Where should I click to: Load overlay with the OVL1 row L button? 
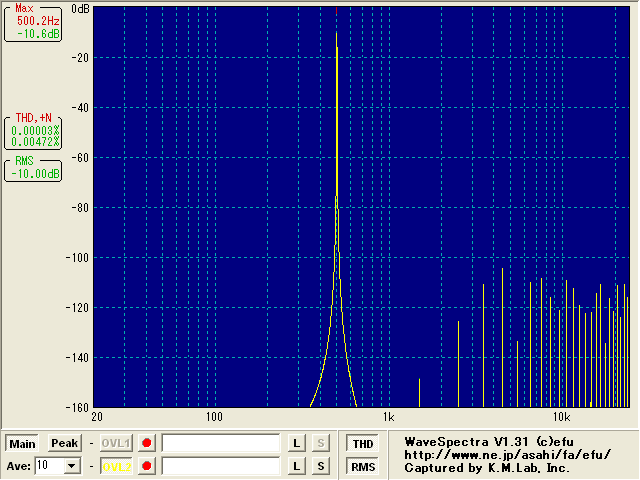297,443
